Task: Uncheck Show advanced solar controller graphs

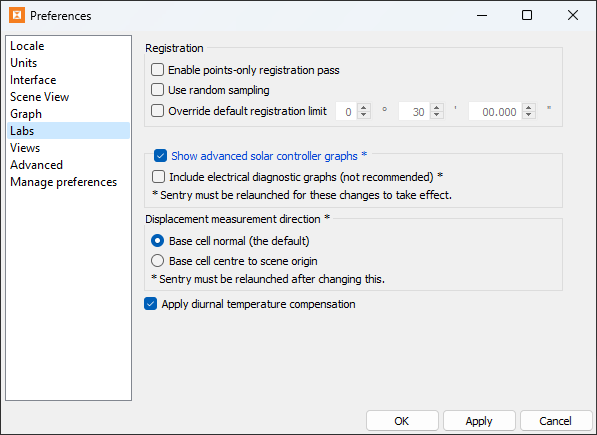Action: click(x=160, y=156)
